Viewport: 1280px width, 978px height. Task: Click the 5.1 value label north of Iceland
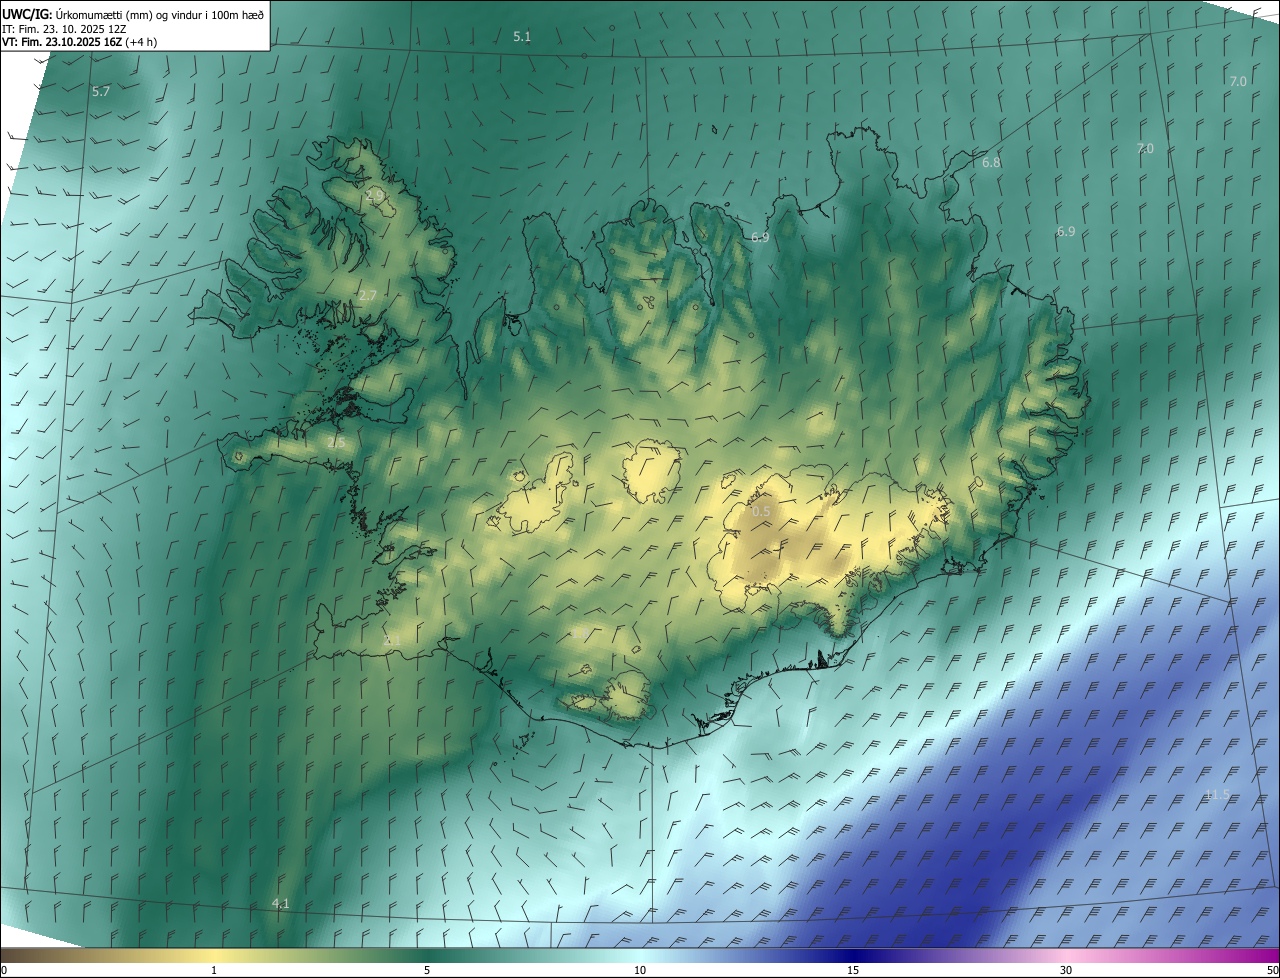[522, 37]
